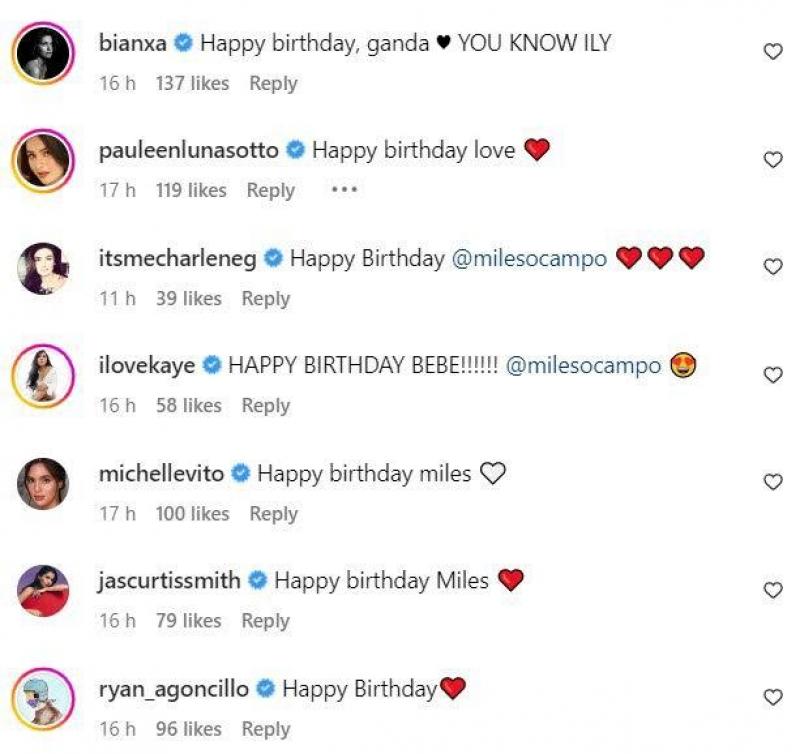Tap the heart beside ryan_agoncillo's comment
800x754 pixels.
(x=772, y=697)
